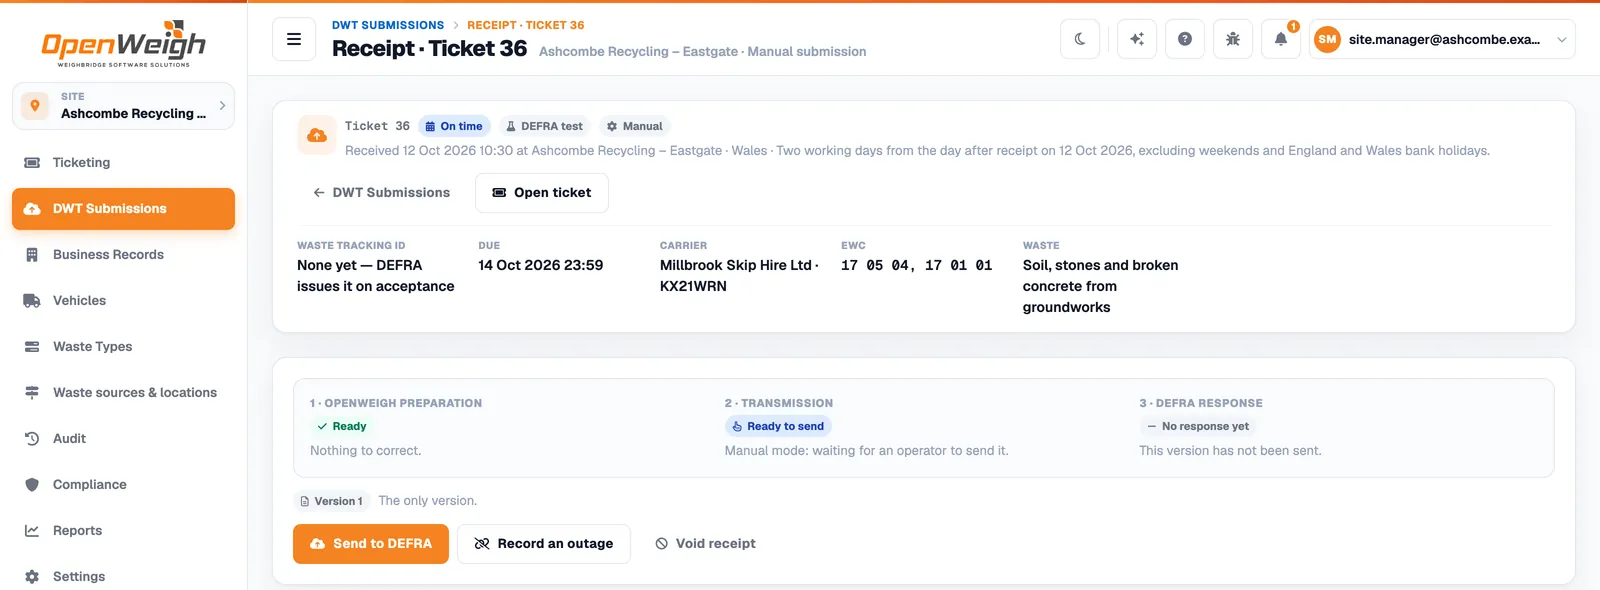Click the bug report icon

tap(1233, 39)
